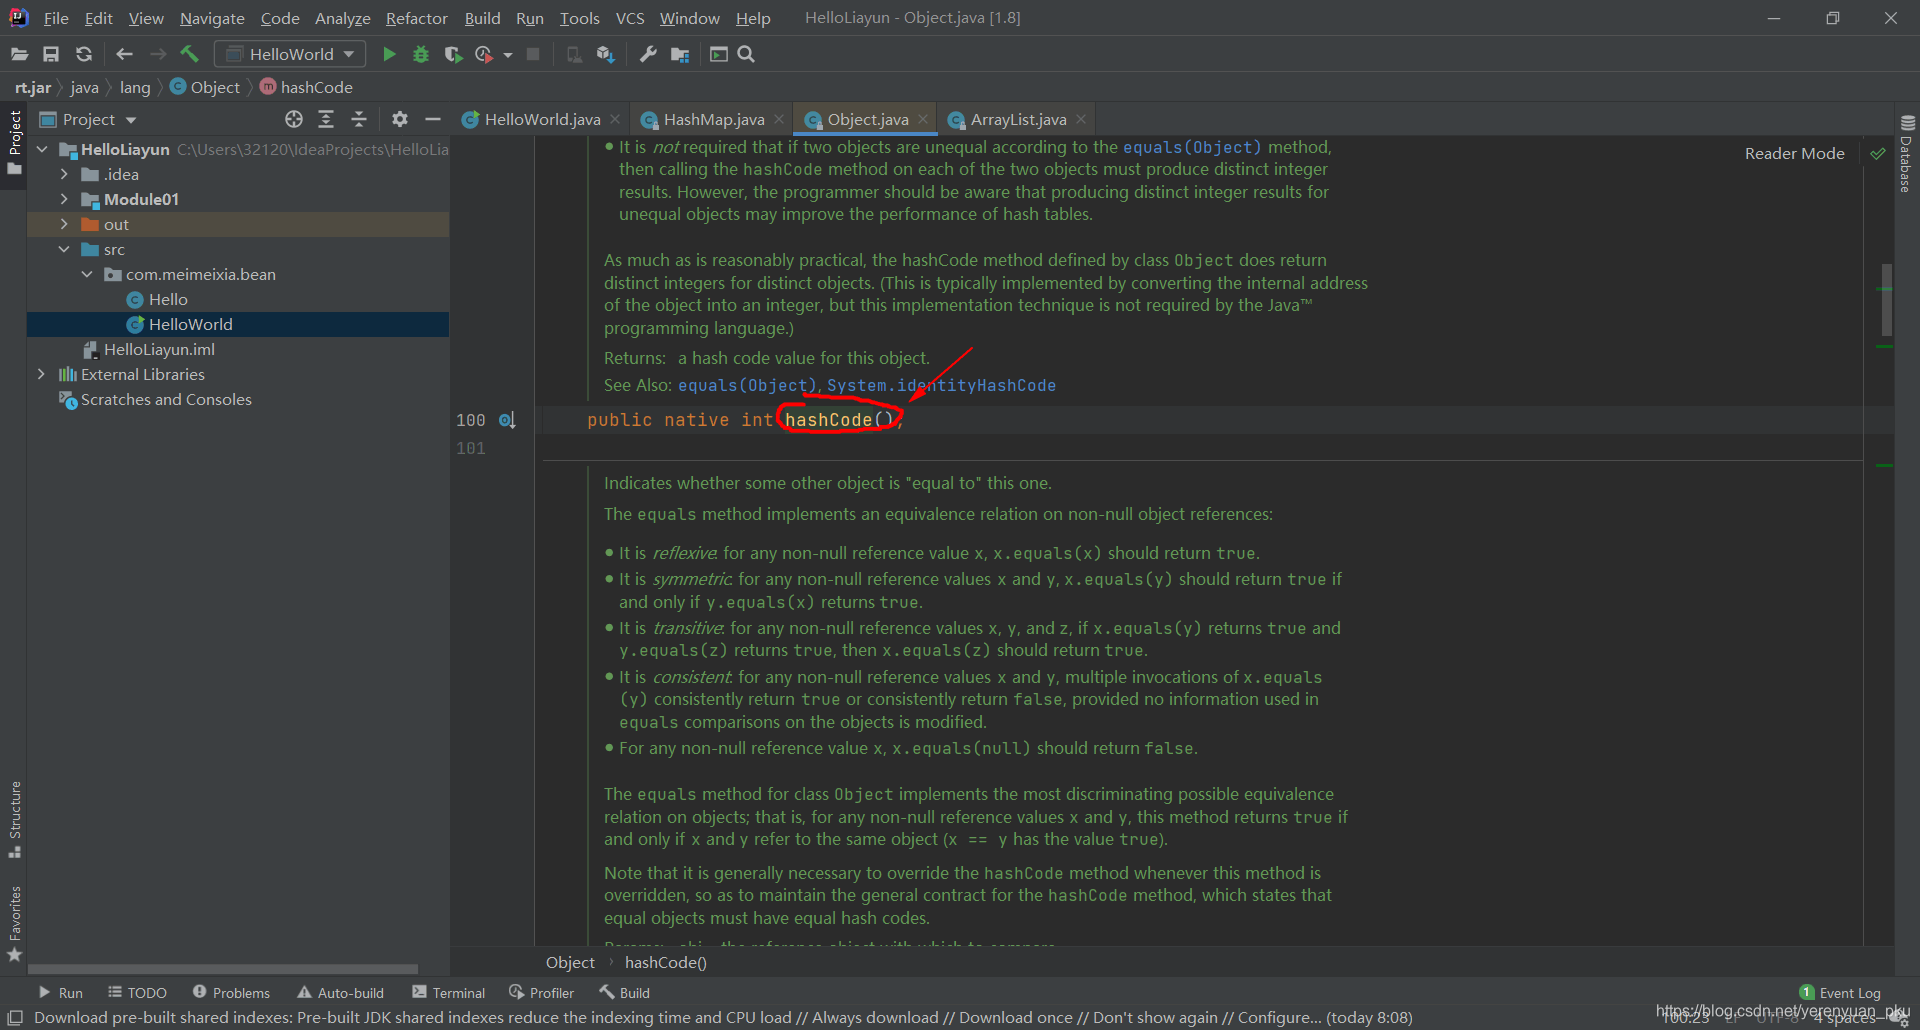Toggle tool window bars corner icon
The image size is (1920, 1030).
(14, 1017)
